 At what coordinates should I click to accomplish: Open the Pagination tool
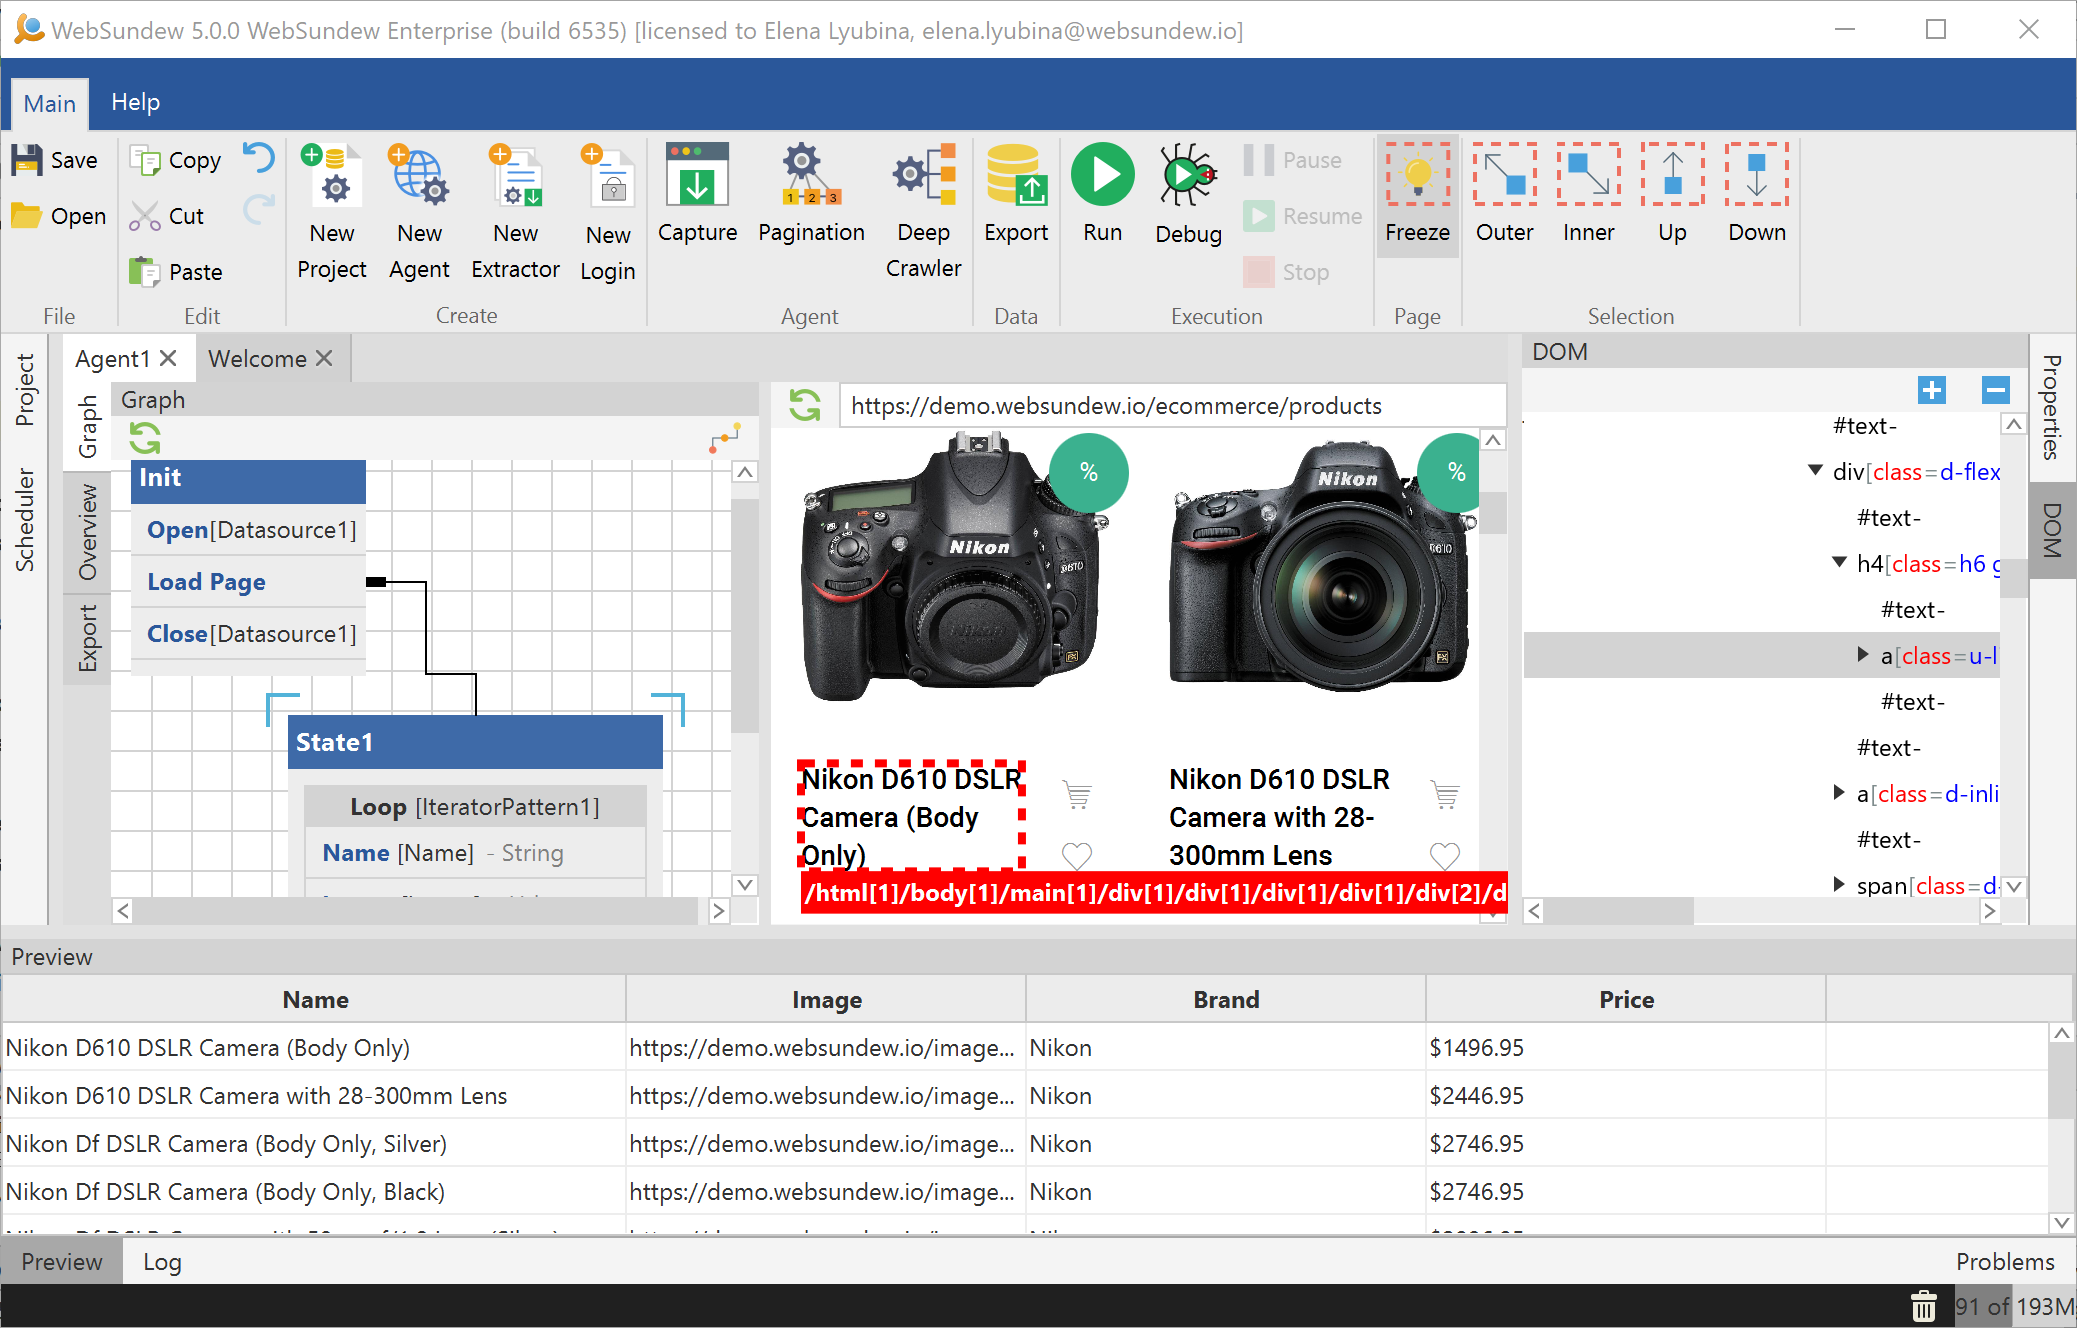pyautogui.click(x=810, y=195)
